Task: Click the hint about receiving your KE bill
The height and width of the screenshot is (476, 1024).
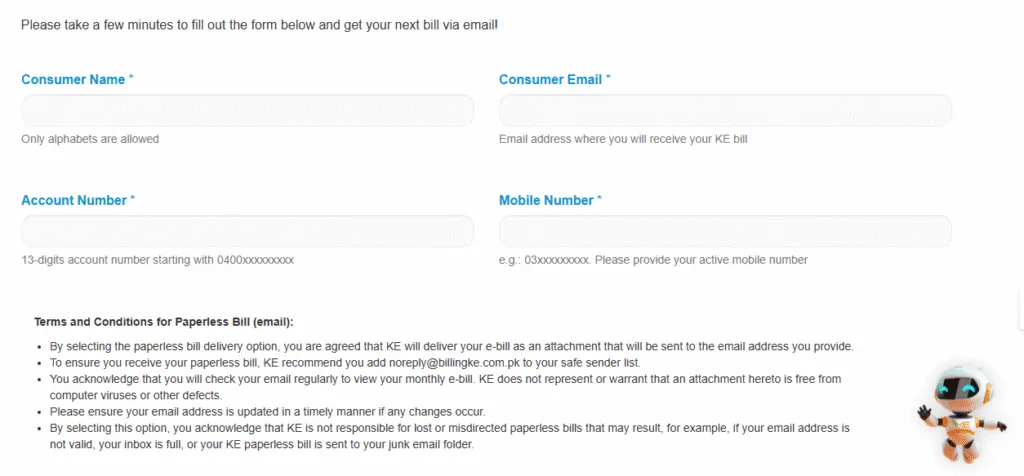Action: pyautogui.click(x=623, y=139)
